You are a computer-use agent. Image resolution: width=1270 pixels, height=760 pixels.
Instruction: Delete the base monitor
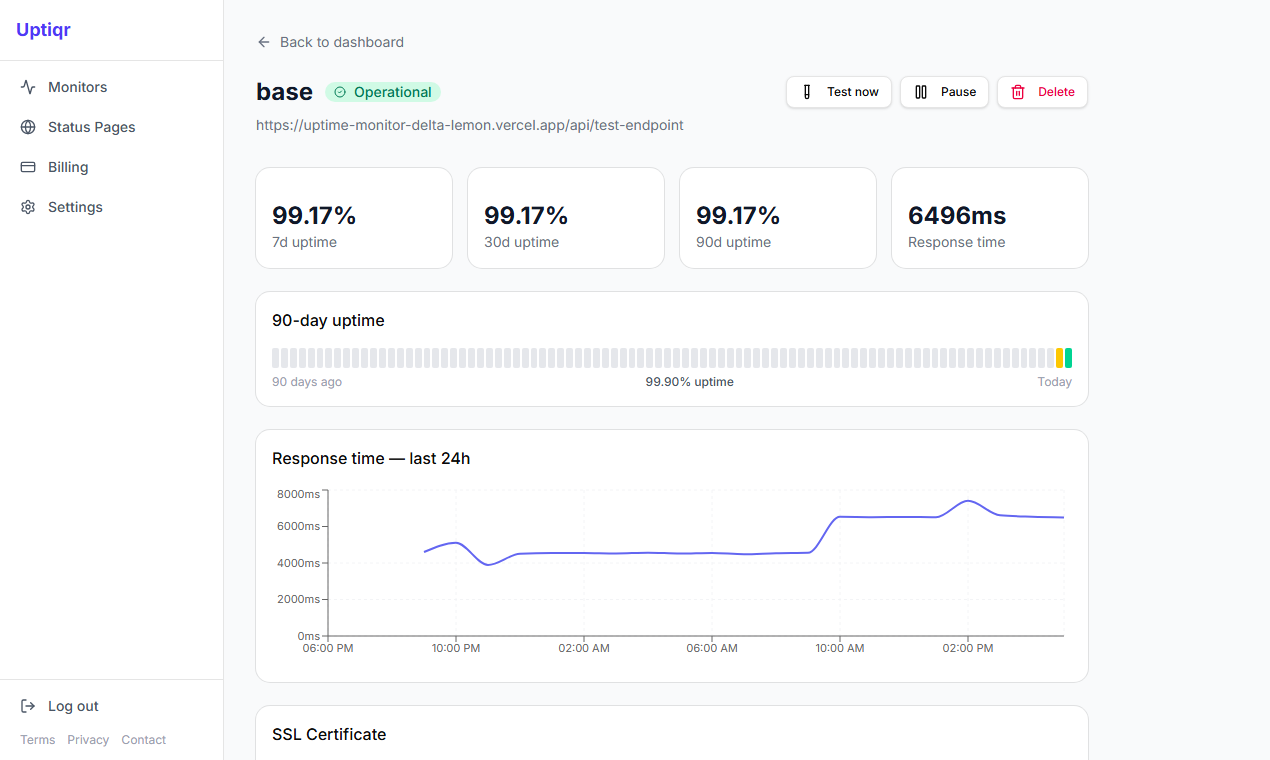point(1042,92)
